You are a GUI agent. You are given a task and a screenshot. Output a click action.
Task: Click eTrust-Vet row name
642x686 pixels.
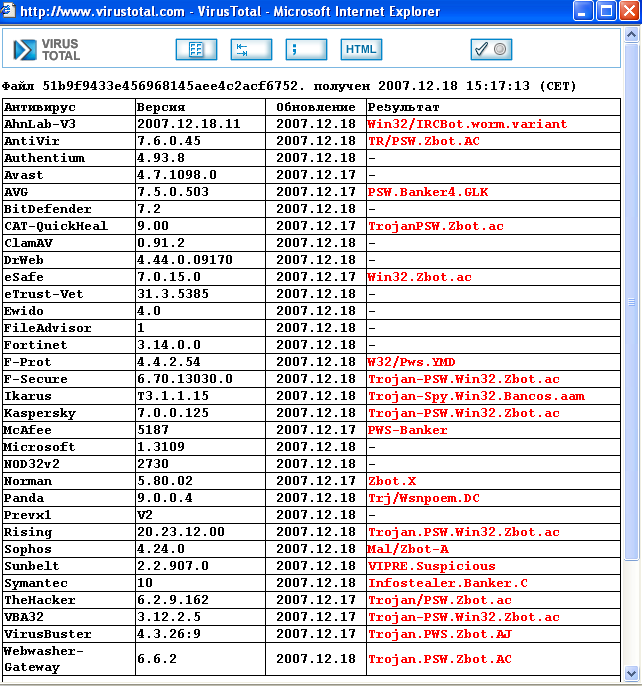[x=44, y=294]
